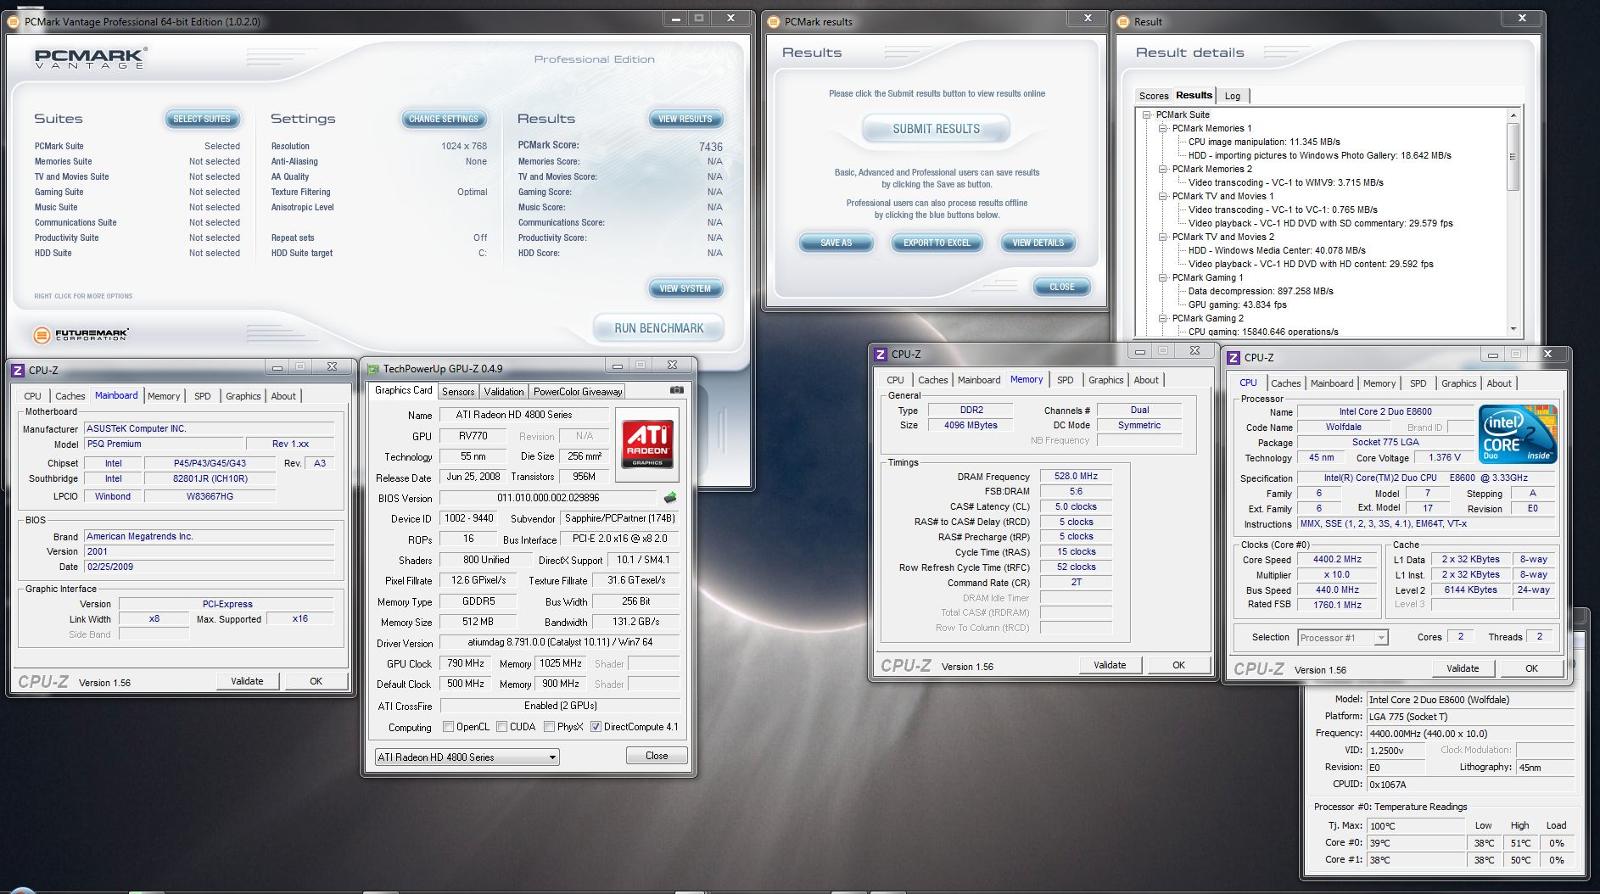Click the Gaming Suite row in PCMark Suites
The width and height of the screenshot is (1600, 894).
point(137,192)
